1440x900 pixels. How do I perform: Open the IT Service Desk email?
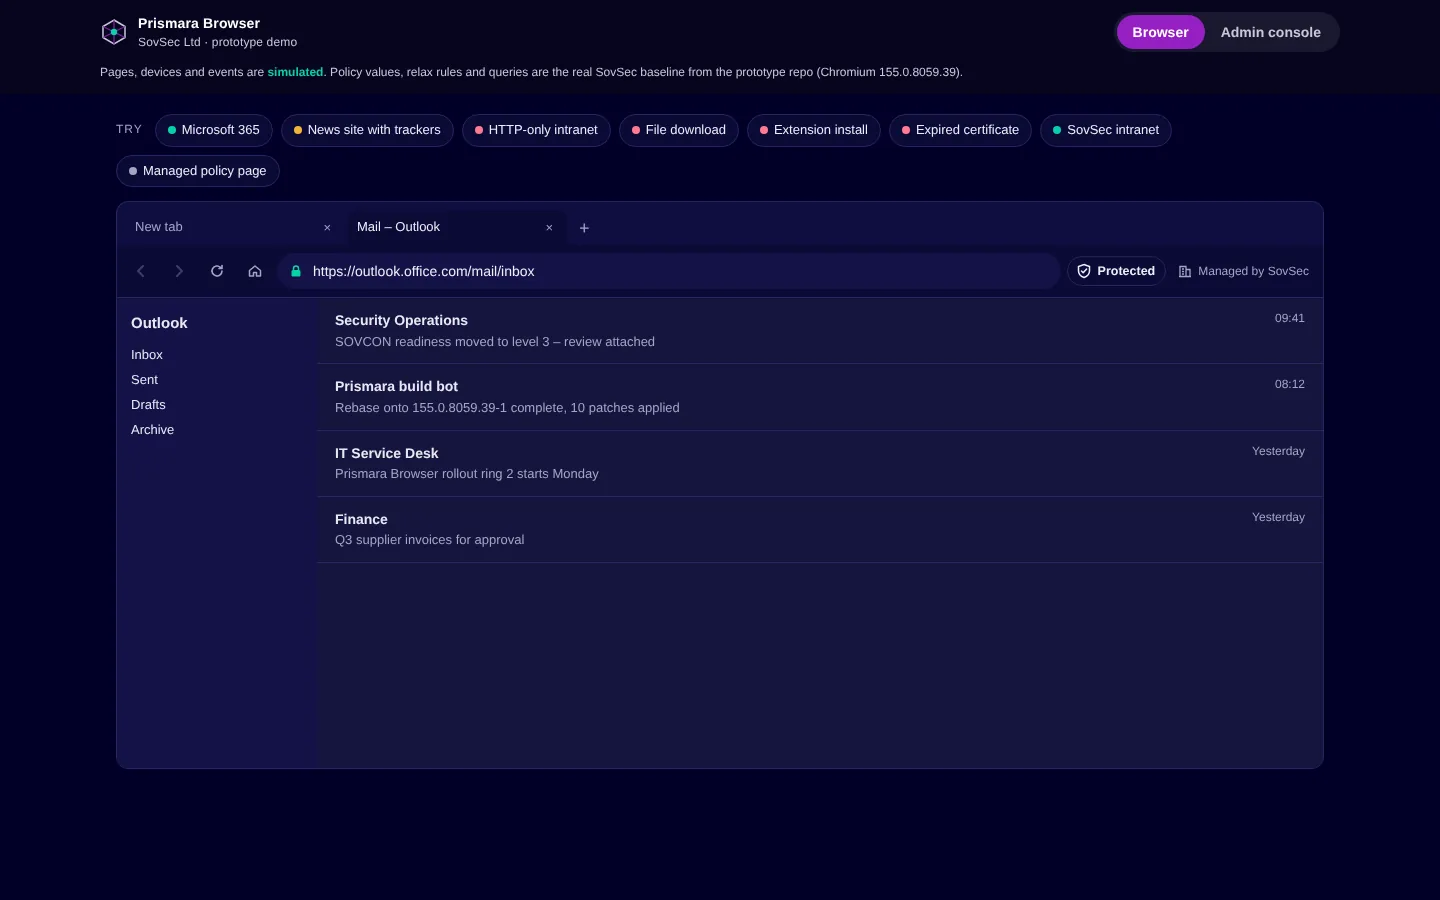(x=820, y=464)
